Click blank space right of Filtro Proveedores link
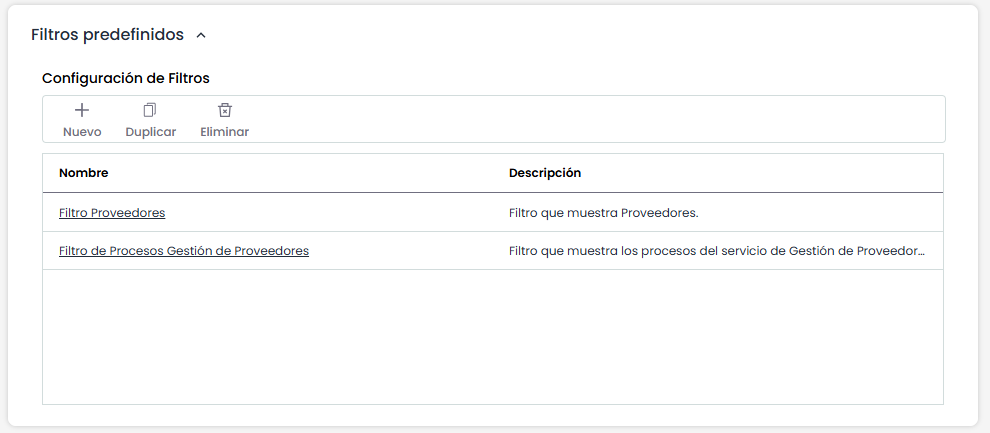The height and width of the screenshot is (433, 990). (x=330, y=213)
